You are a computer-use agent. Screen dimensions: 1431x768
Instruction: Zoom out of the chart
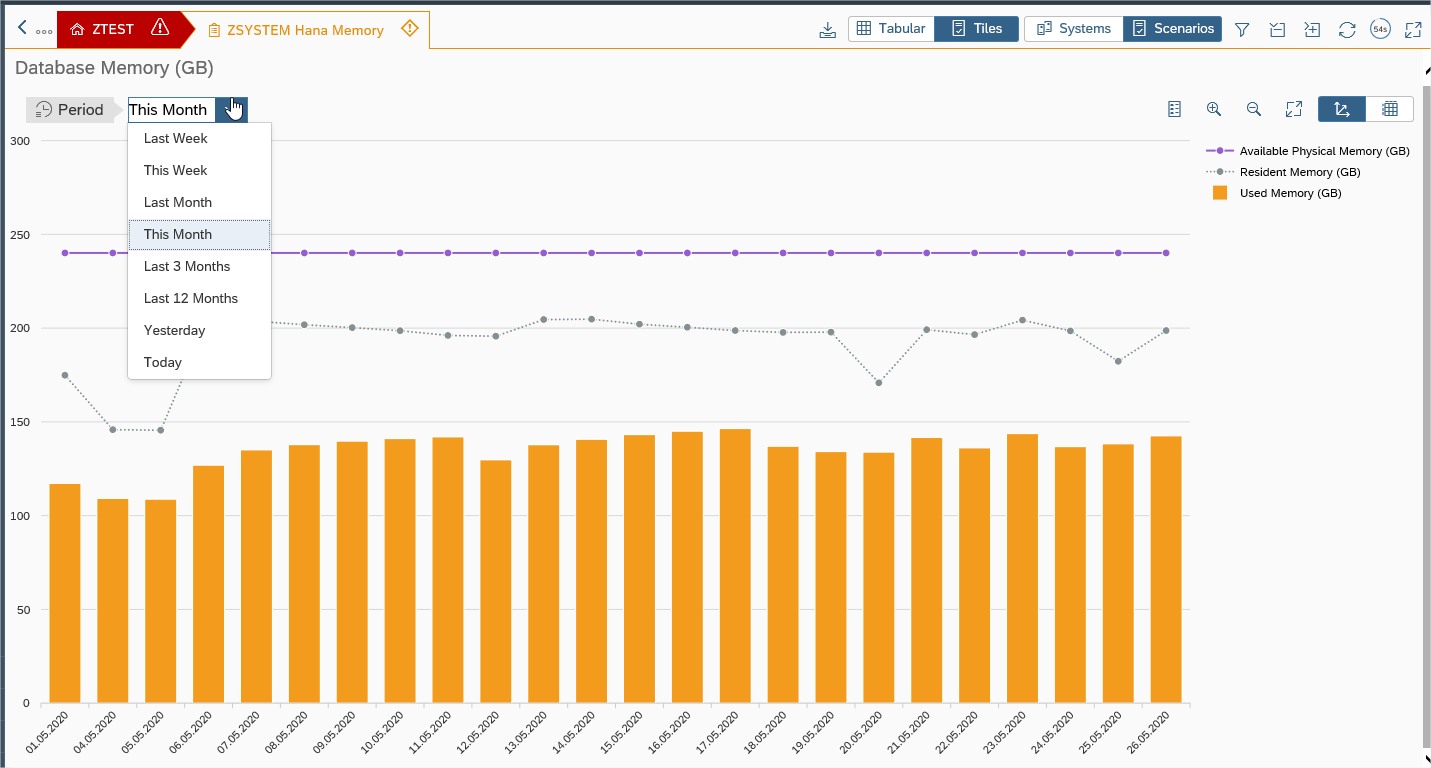point(1253,109)
